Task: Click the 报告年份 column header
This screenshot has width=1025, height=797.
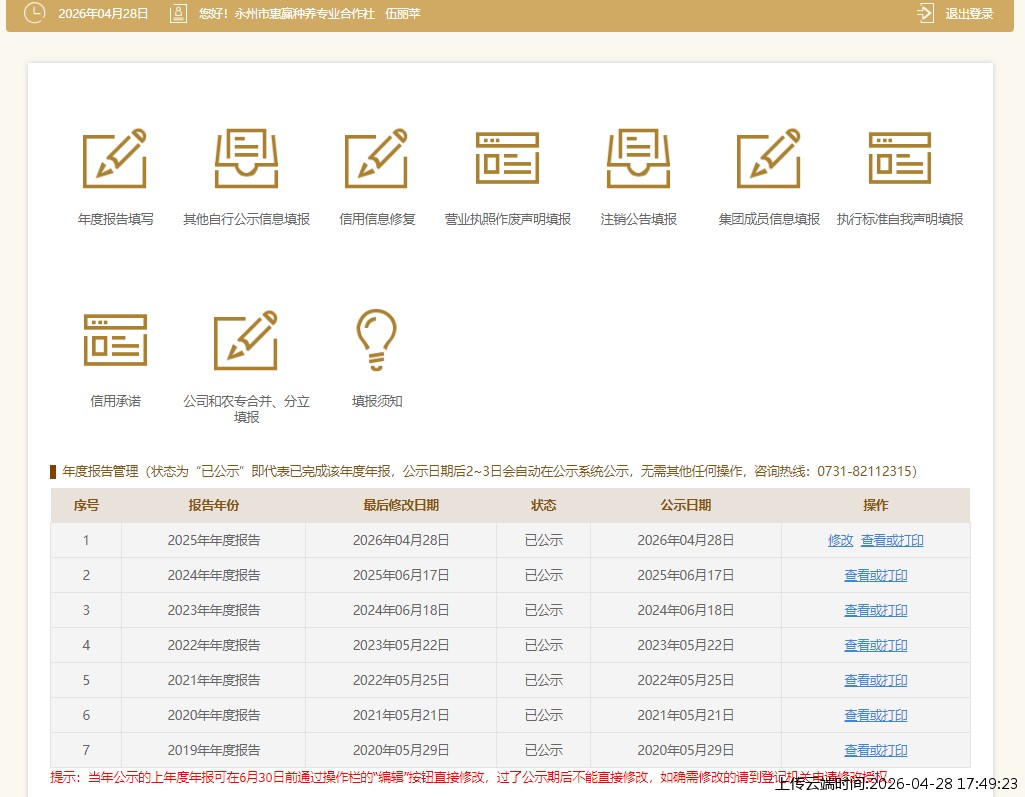Action: click(213, 505)
